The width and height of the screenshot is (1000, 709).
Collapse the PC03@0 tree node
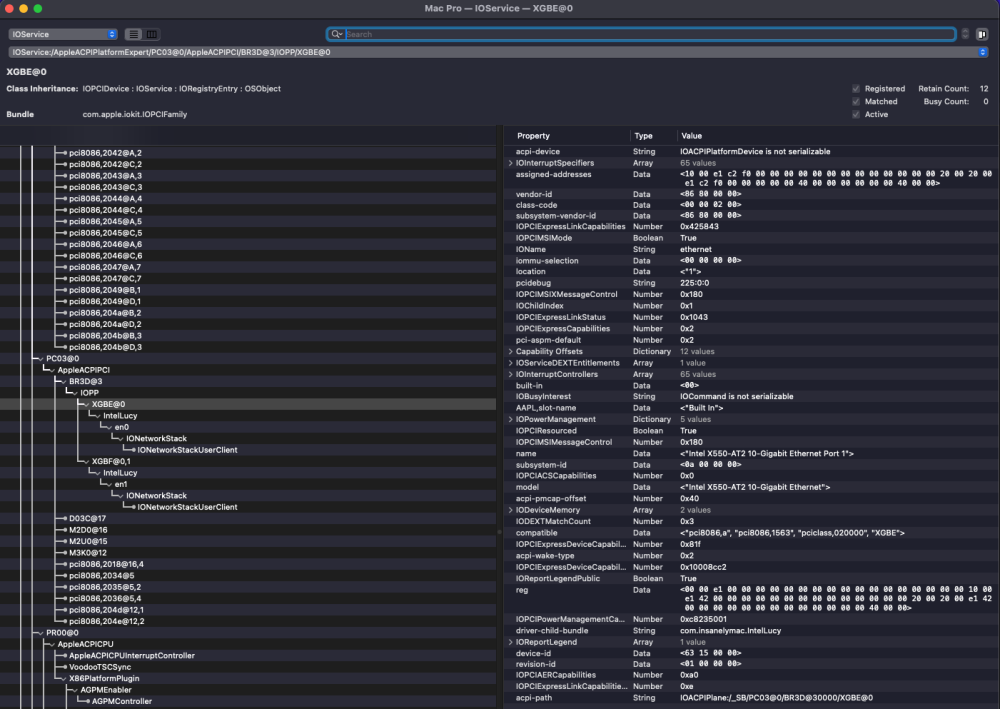[x=41, y=359]
